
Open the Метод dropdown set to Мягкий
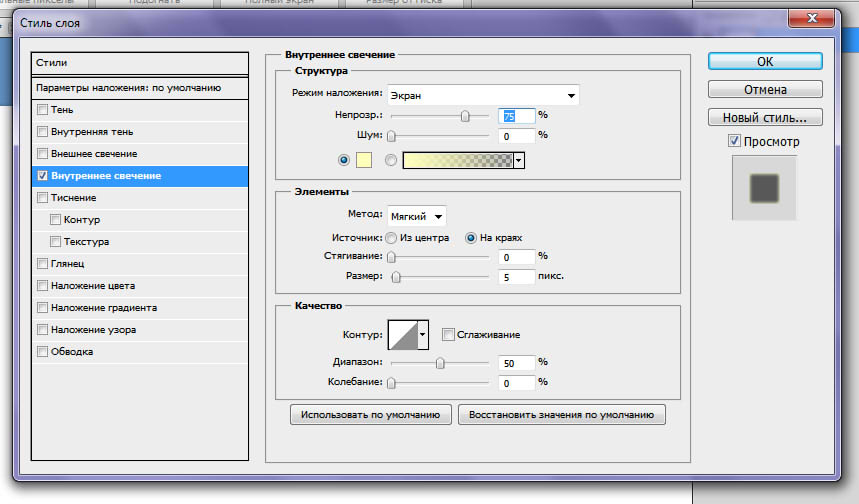pyautogui.click(x=416, y=216)
